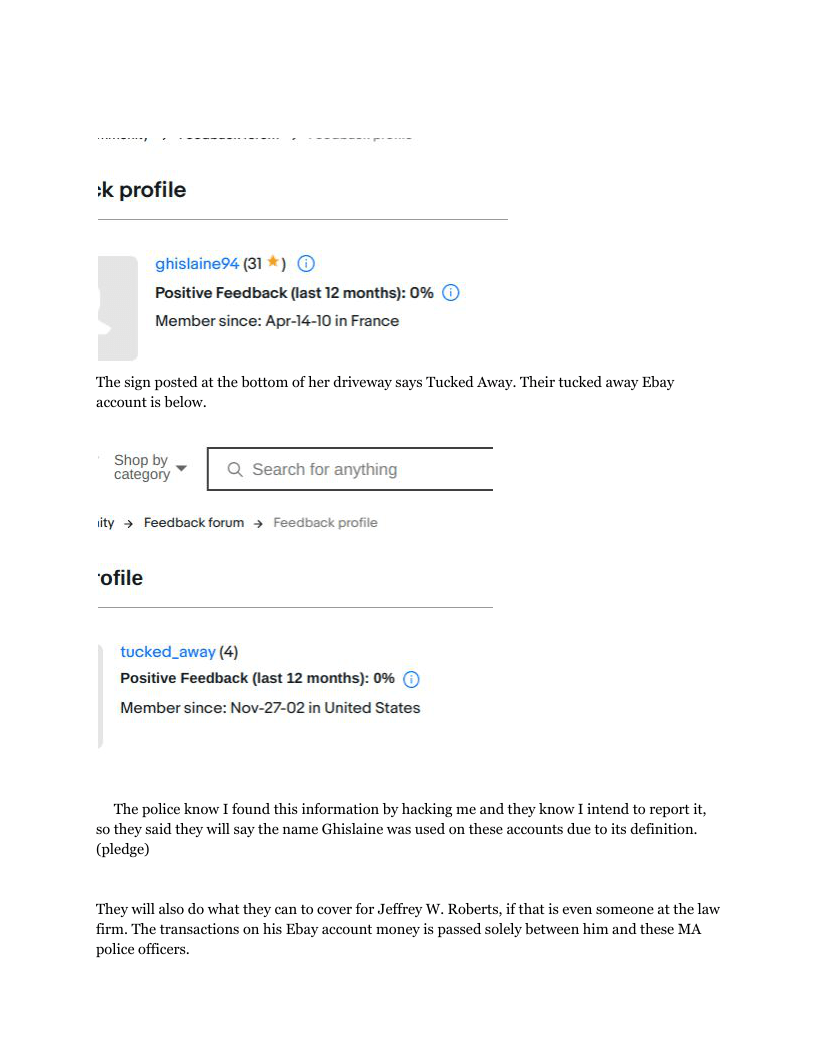
Task: Click the Shop by category down arrow
Action: [x=181, y=468]
